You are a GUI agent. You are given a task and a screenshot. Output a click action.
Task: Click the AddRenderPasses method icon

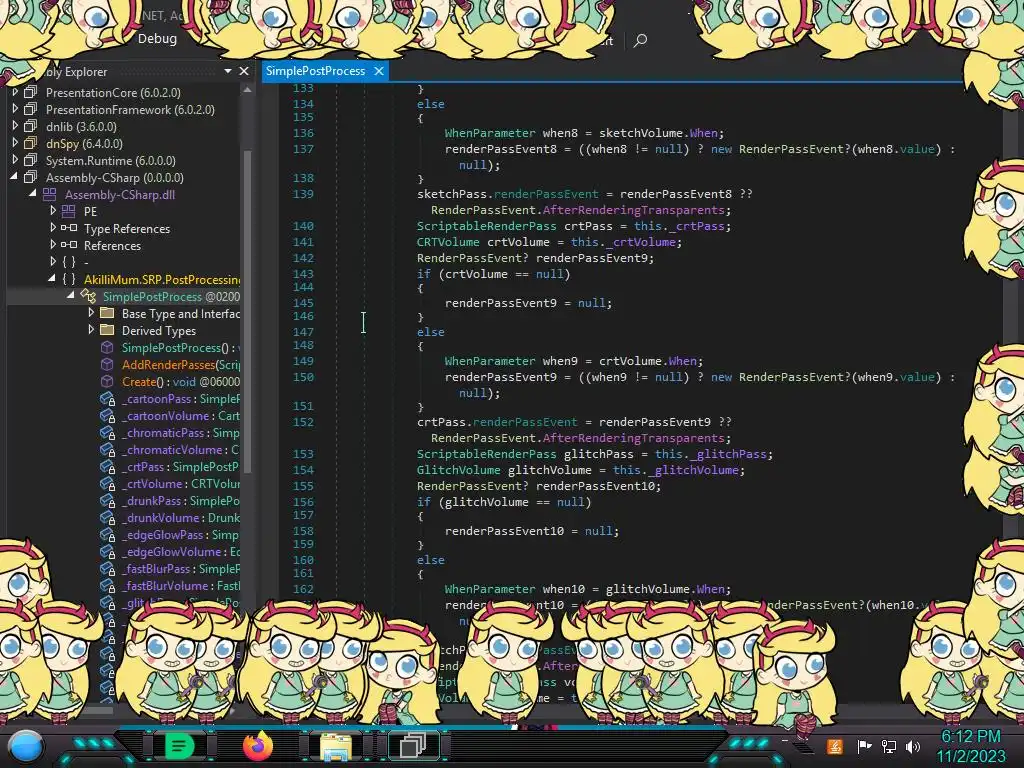click(107, 364)
